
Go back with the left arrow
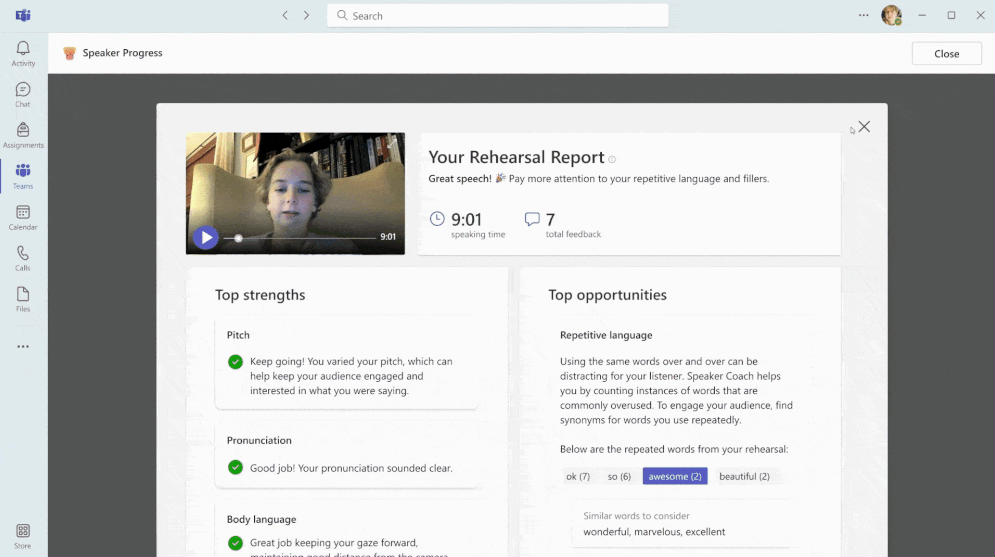[285, 15]
